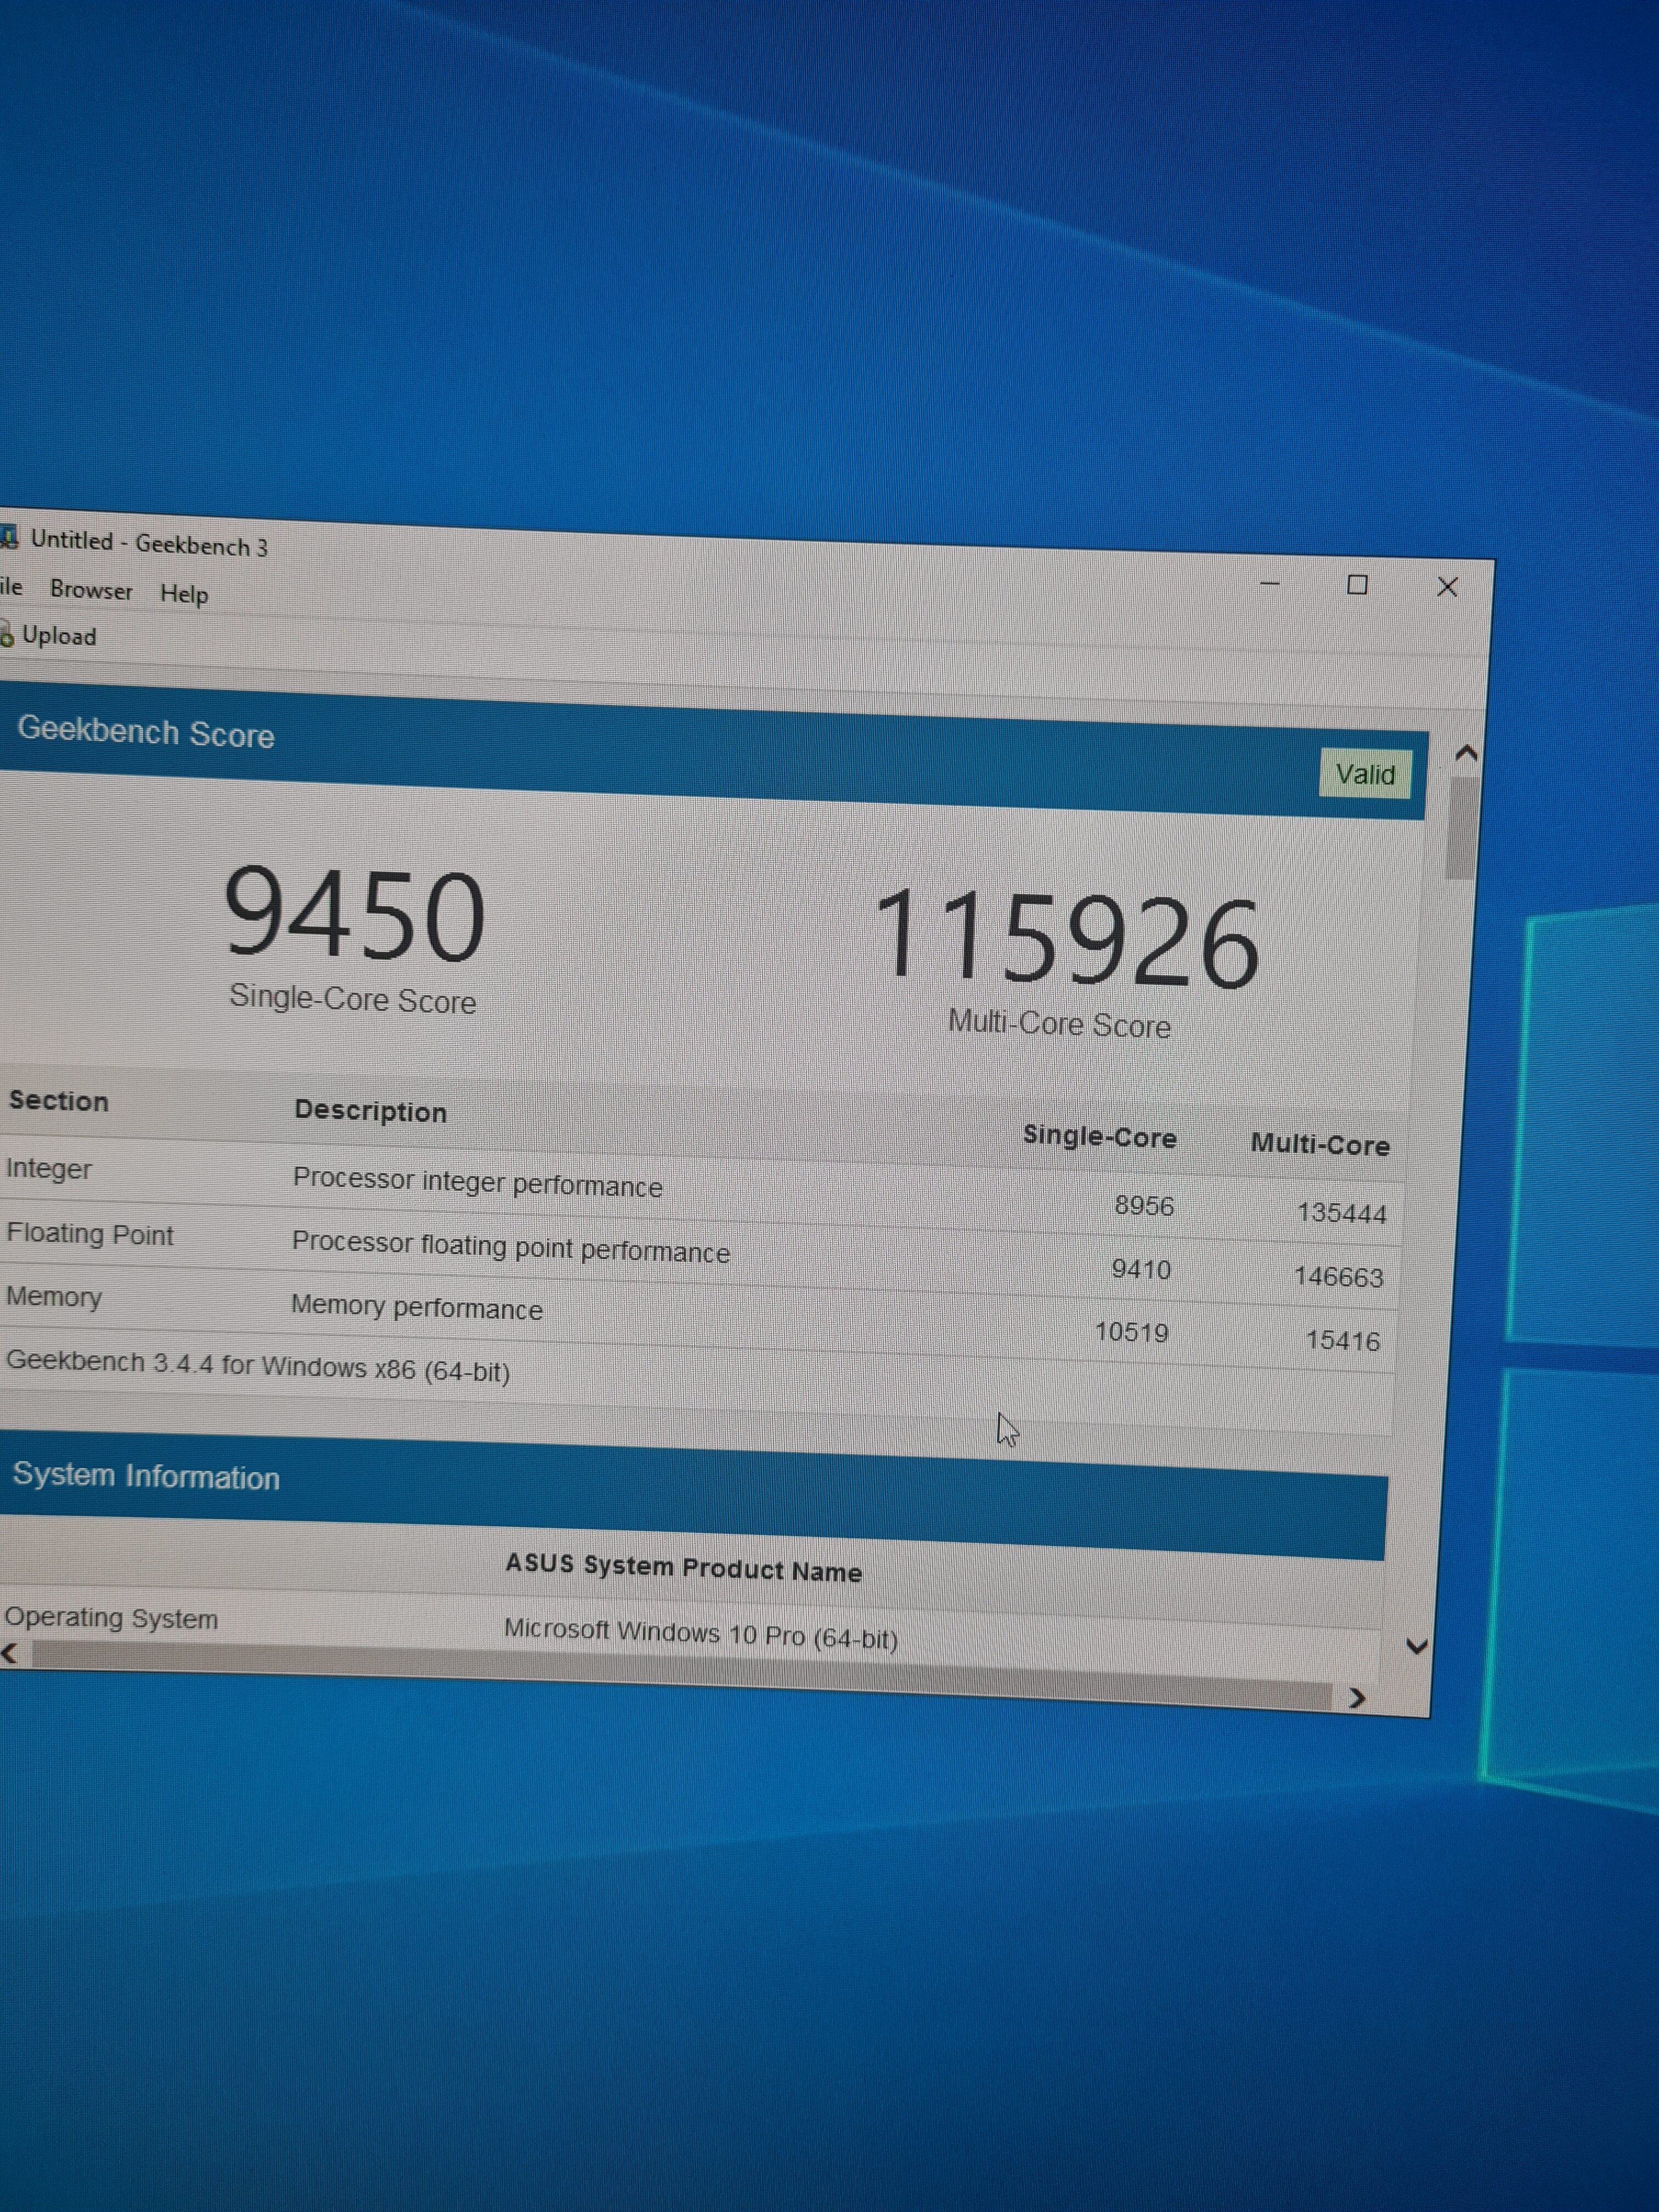
Task: Maximize the Geekbench 3 window
Action: [x=1357, y=585]
